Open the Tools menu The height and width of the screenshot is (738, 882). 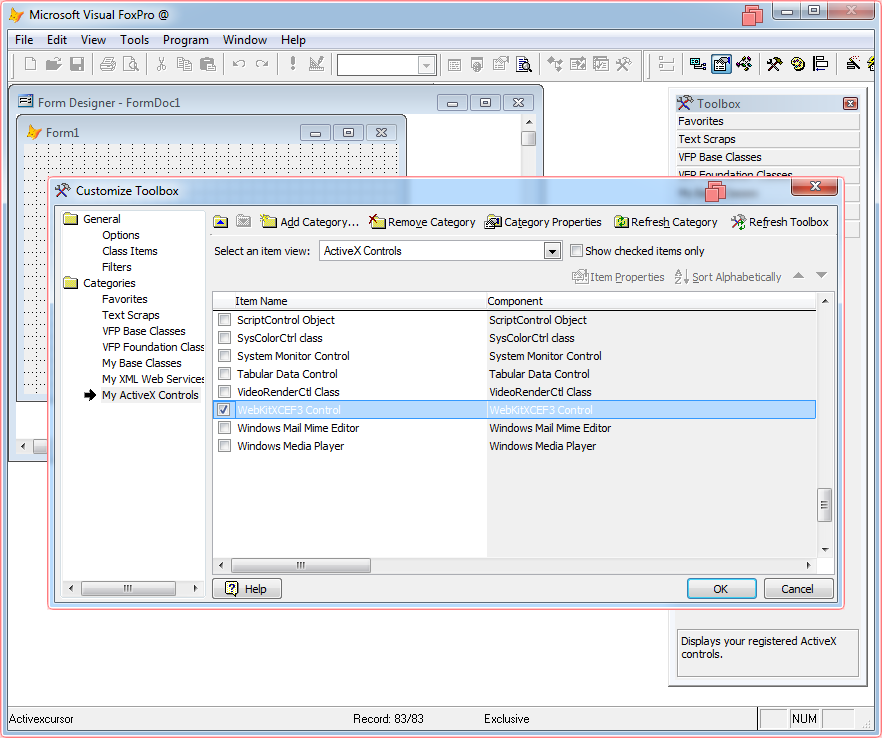tap(134, 40)
